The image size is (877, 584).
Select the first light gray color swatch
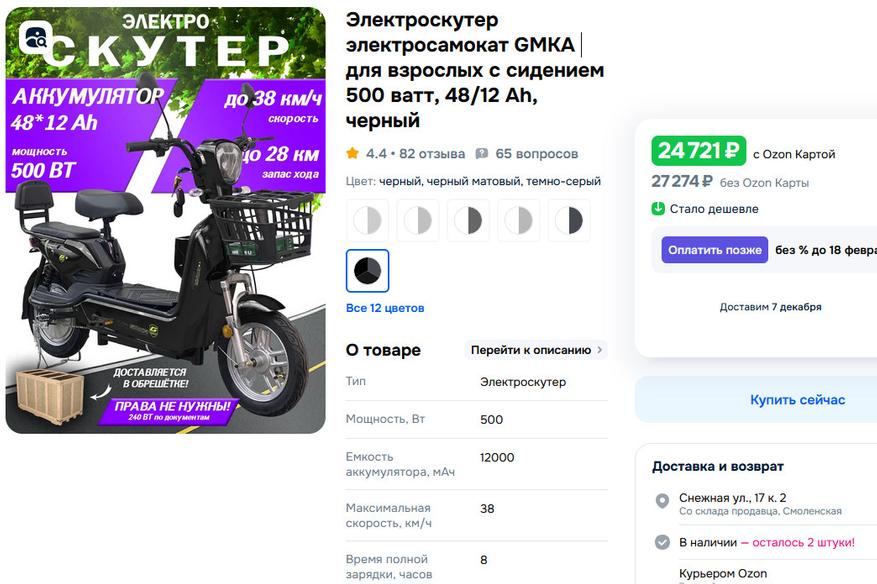click(x=368, y=220)
